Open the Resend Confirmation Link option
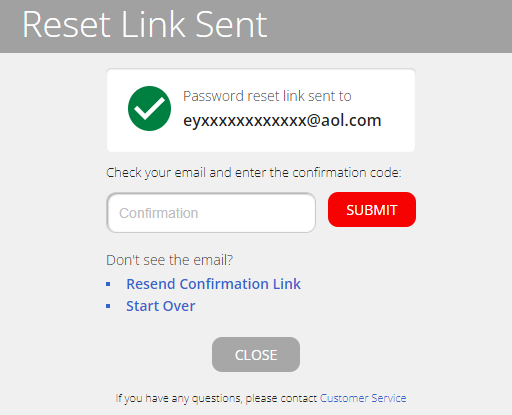The width and height of the screenshot is (512, 415). [213, 284]
